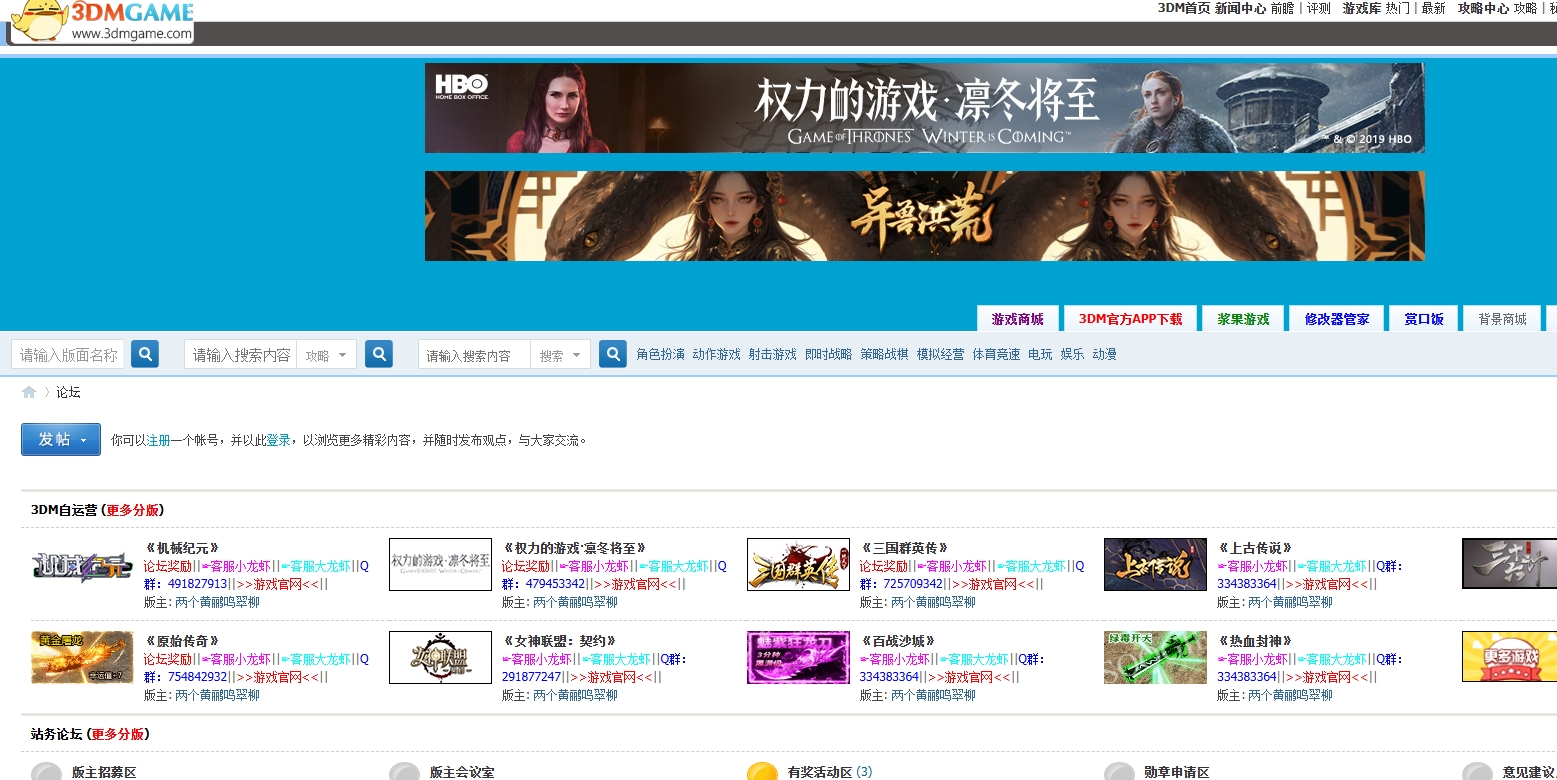The height and width of the screenshot is (780, 1557).
Task: Open the 三国群英传 board image
Action: [798, 565]
